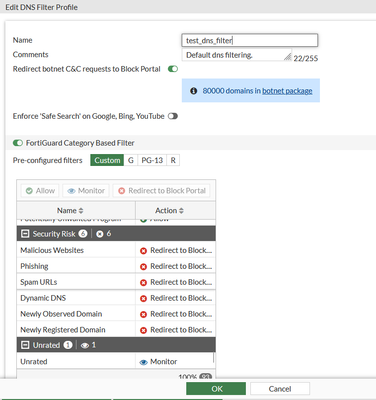This screenshot has width=376, height=400.
Task: Click block icon for Newly Registered Domain
Action: pos(143,330)
